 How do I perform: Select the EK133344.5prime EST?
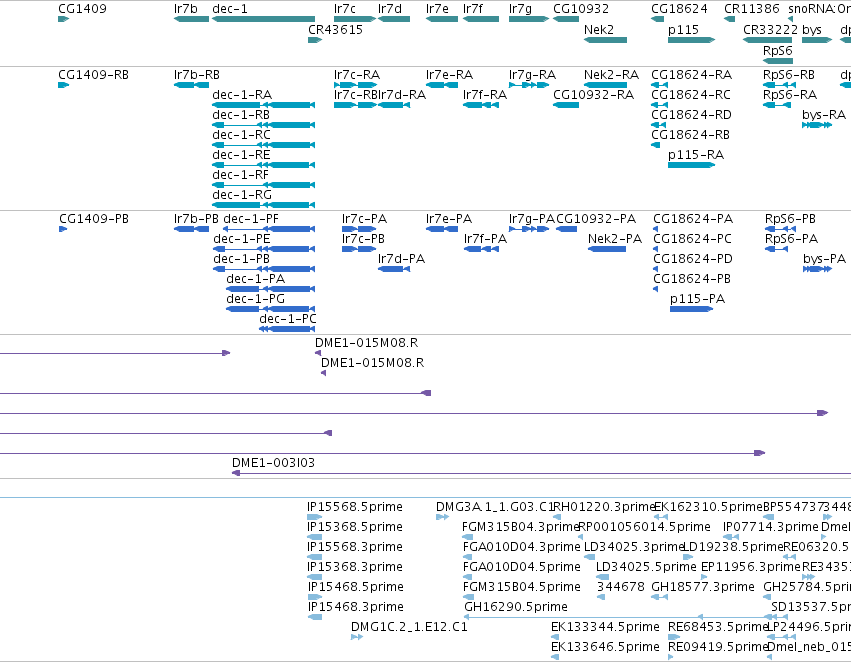click(555, 637)
